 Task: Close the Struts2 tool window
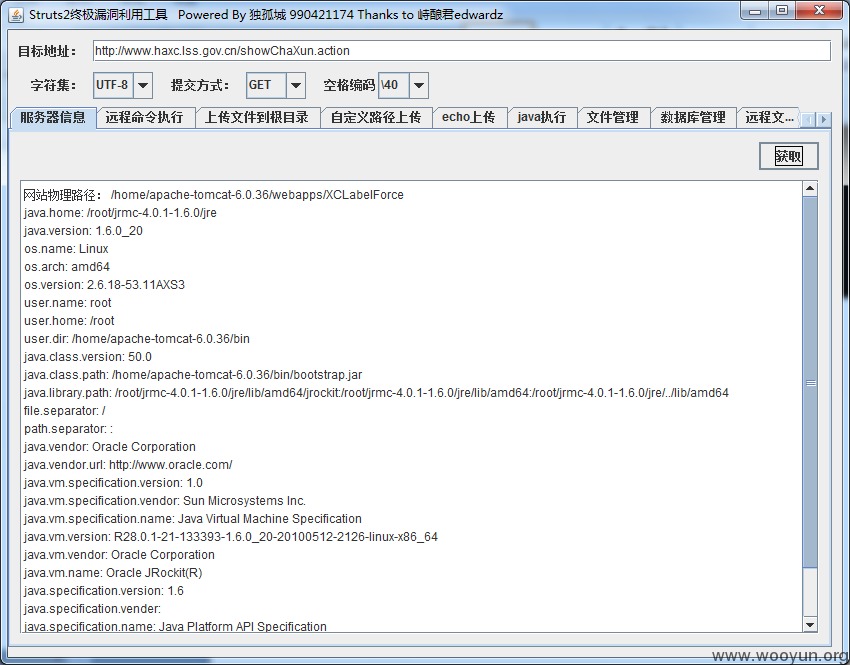(819, 11)
